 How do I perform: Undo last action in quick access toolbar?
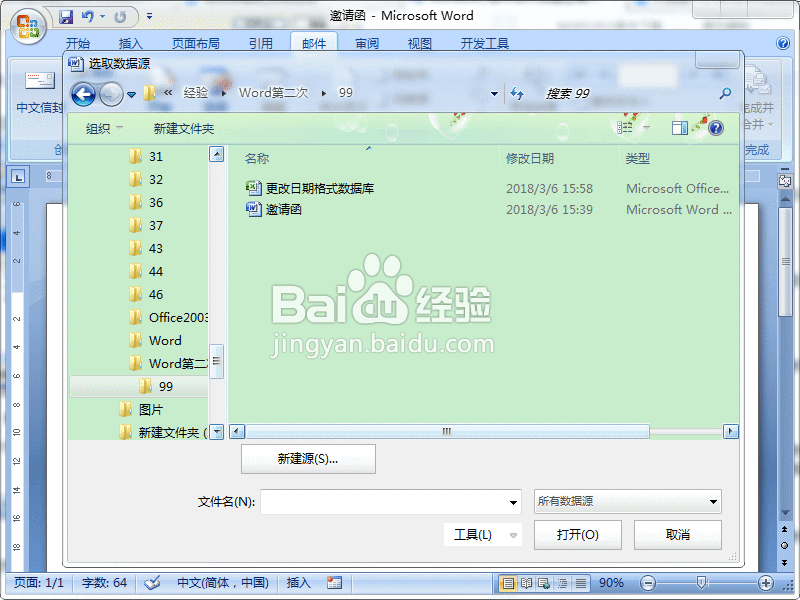88,17
